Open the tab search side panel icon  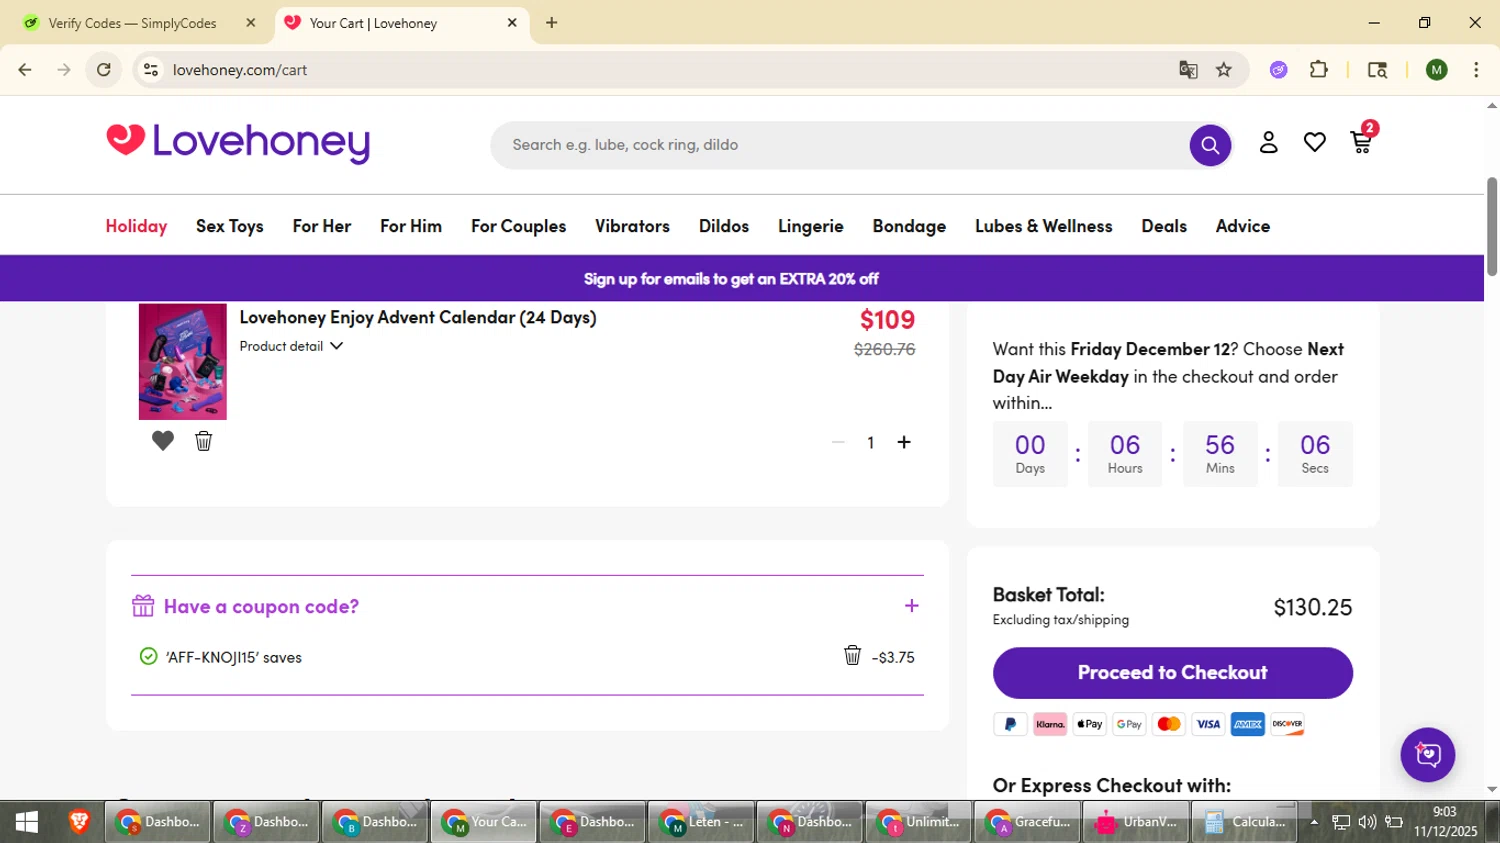click(1377, 70)
